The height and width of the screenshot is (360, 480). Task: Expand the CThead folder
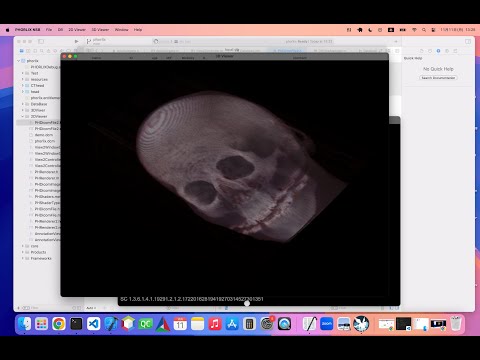tap(23, 85)
